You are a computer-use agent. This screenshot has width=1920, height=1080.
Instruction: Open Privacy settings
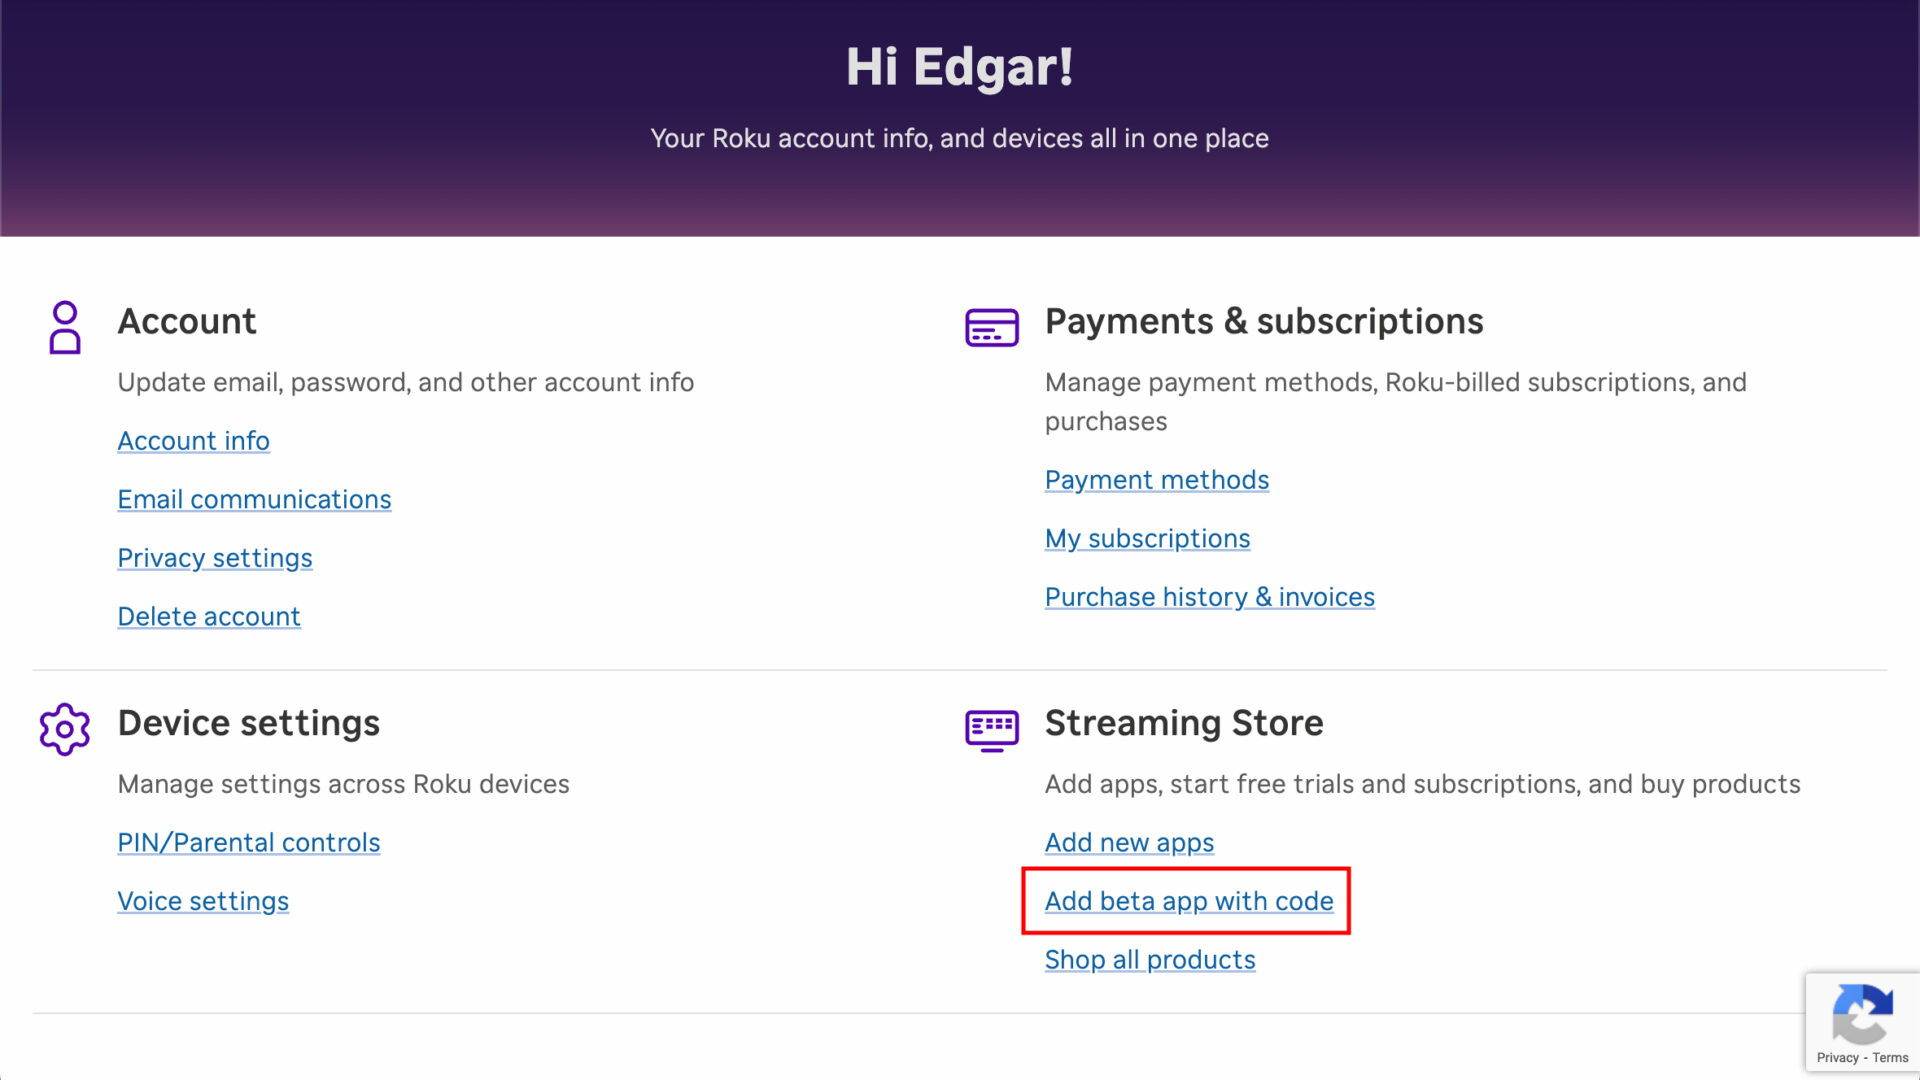215,557
